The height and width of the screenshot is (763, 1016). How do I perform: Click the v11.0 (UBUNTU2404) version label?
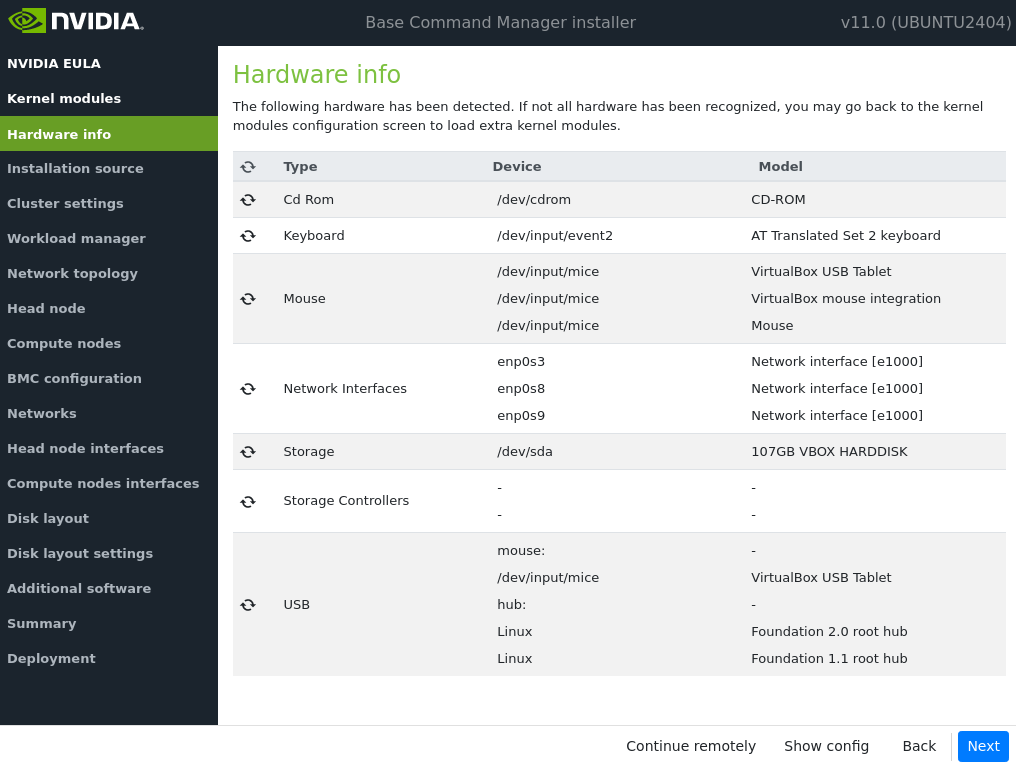coord(926,23)
